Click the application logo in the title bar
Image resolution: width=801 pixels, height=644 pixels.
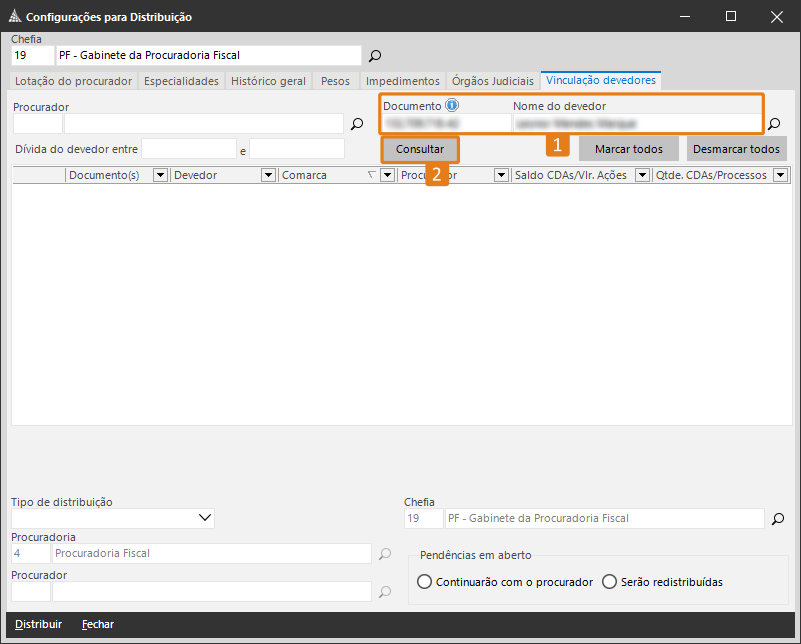tap(13, 17)
